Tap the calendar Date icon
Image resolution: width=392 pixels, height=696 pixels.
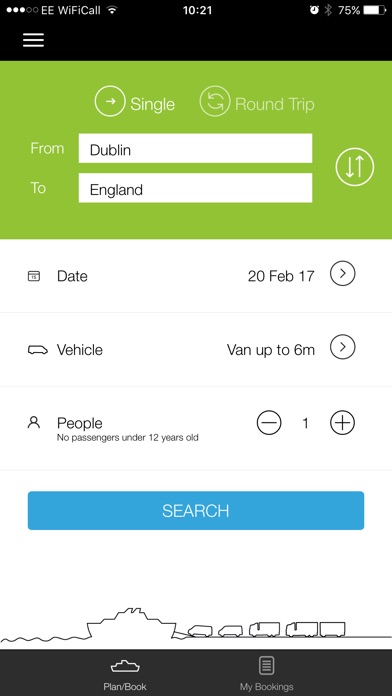tap(34, 276)
